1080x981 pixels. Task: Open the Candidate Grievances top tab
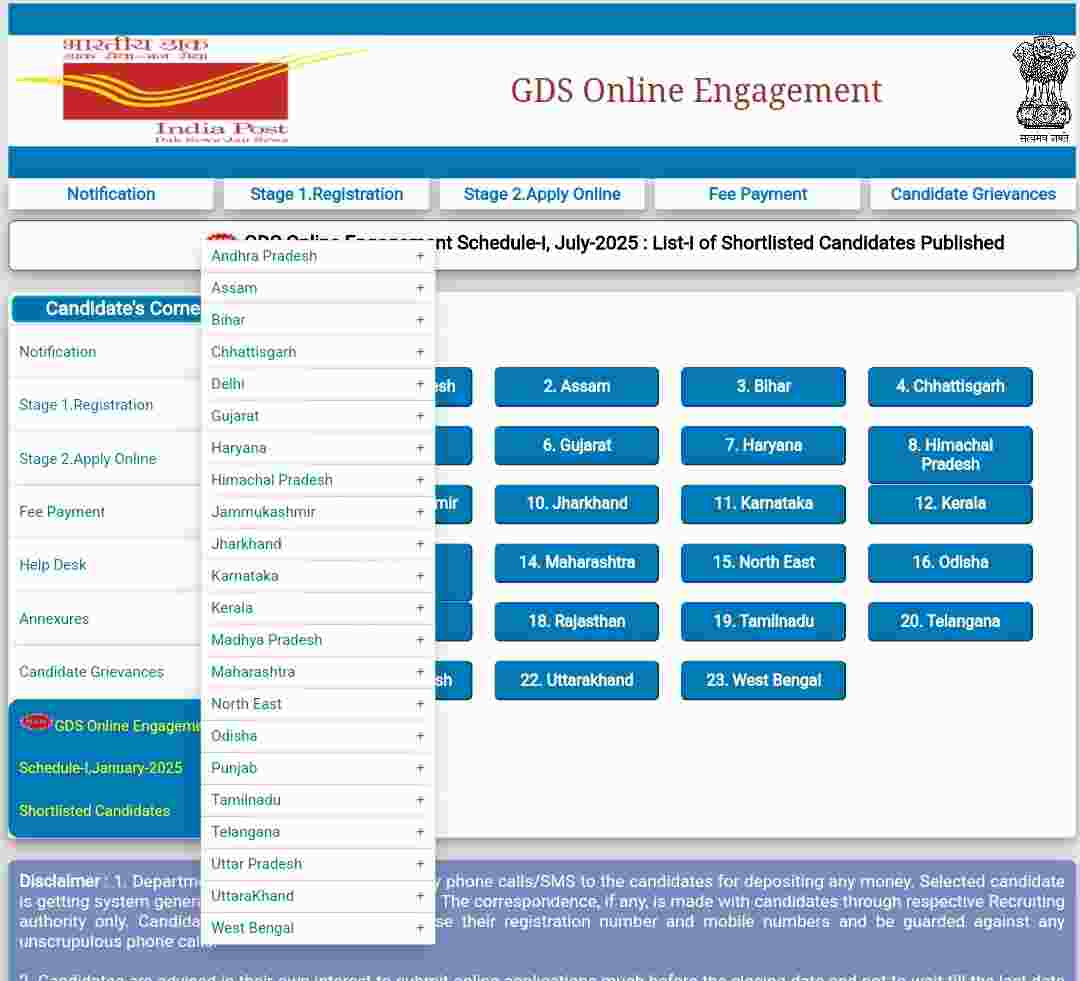click(x=973, y=194)
